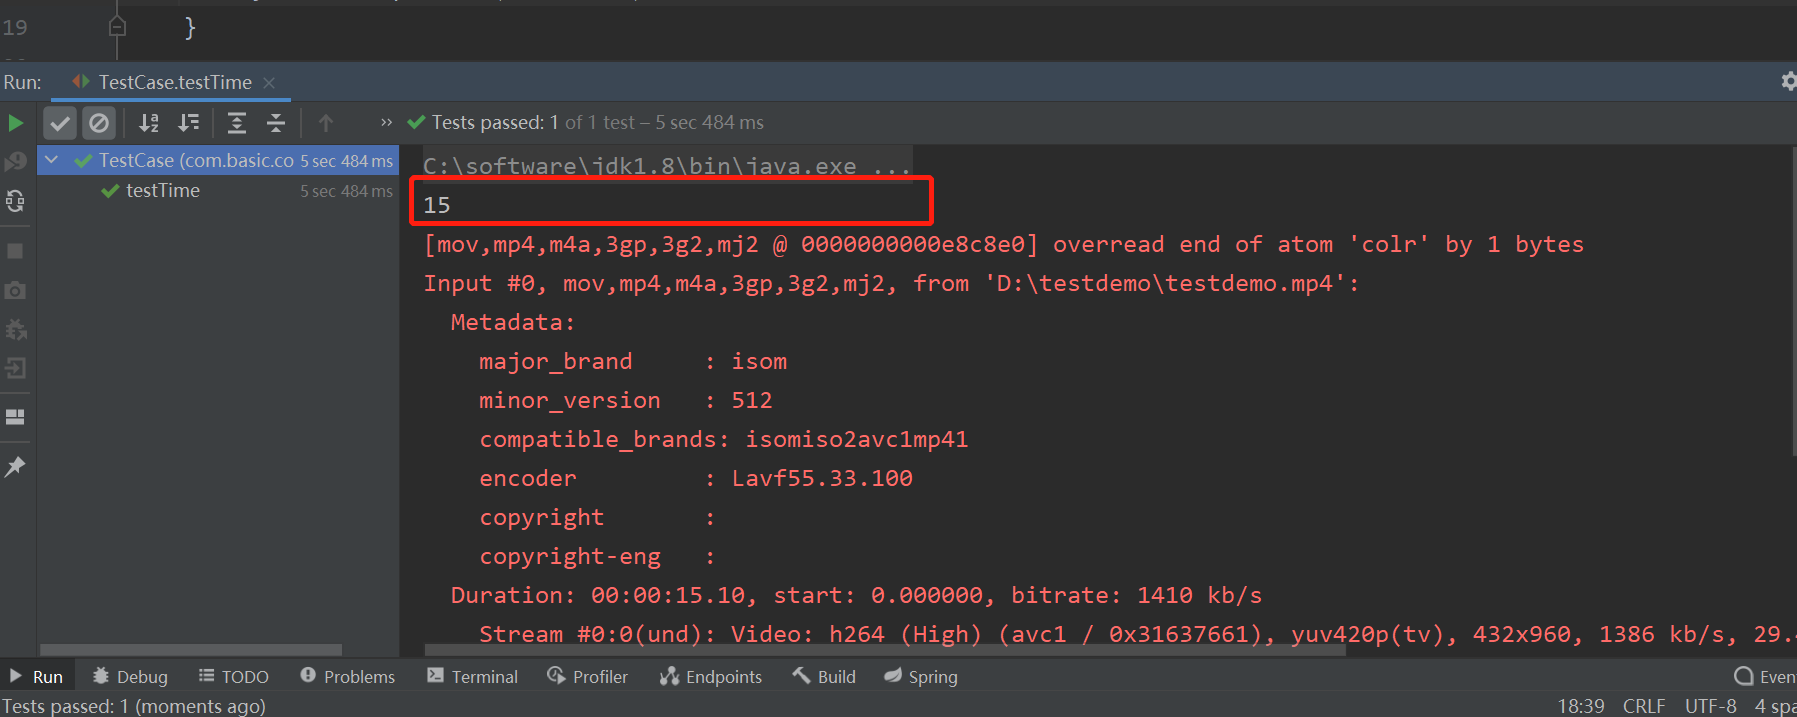Open the Terminal tool window
This screenshot has width=1797, height=717.
pos(472,677)
